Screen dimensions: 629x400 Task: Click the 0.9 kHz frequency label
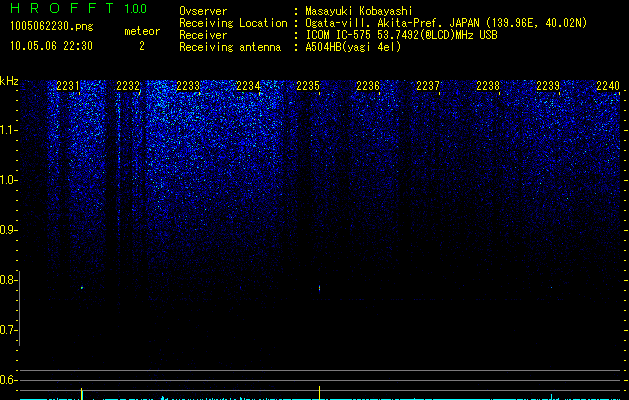9,230
